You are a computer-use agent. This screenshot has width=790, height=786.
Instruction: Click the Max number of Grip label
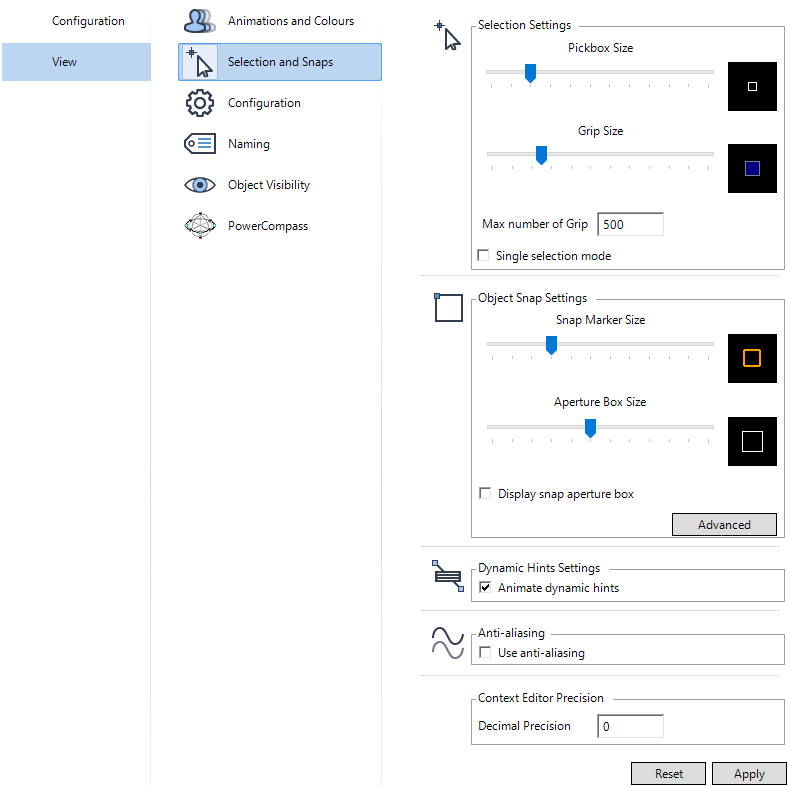(x=535, y=224)
